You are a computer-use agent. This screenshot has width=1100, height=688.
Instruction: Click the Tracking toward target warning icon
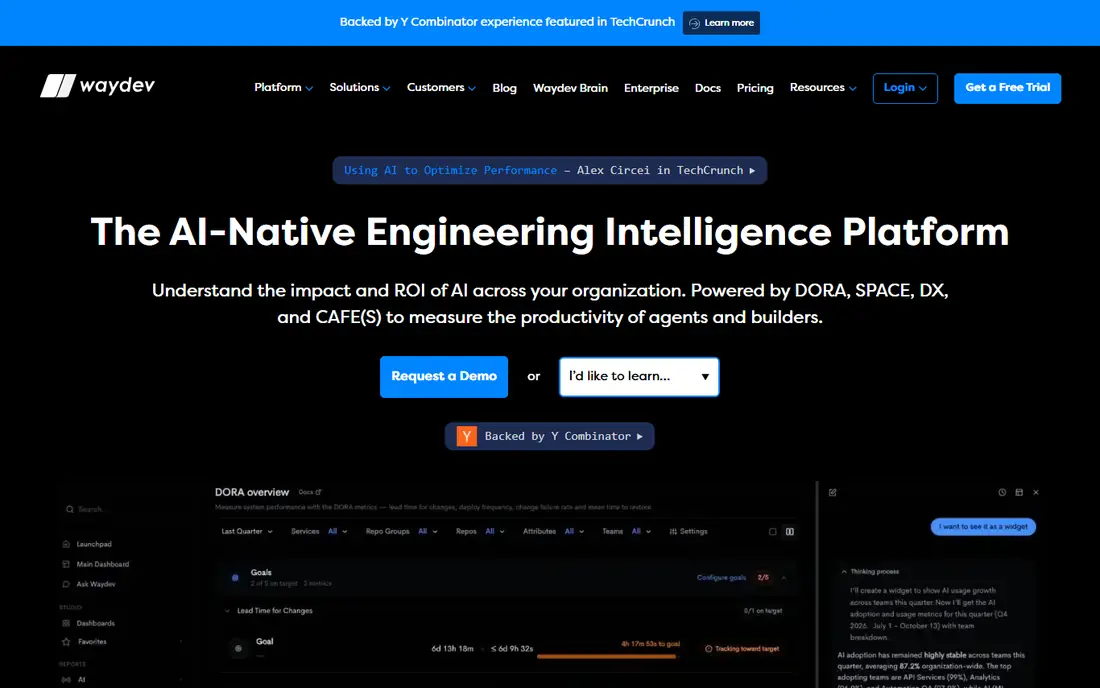[709, 649]
